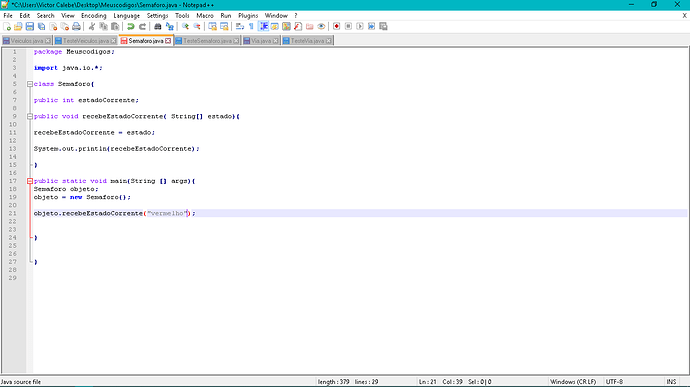Open the Tools menu
The height and width of the screenshot is (387, 690).
coord(182,15)
